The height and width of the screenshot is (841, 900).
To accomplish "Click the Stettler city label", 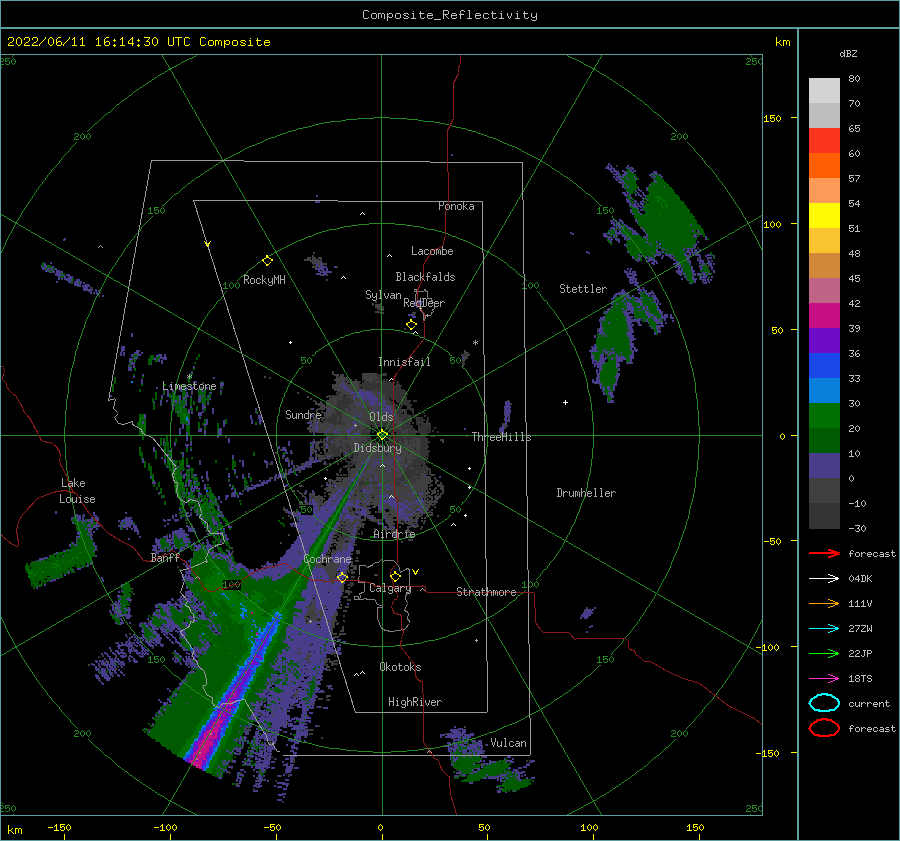I will pyautogui.click(x=583, y=289).
